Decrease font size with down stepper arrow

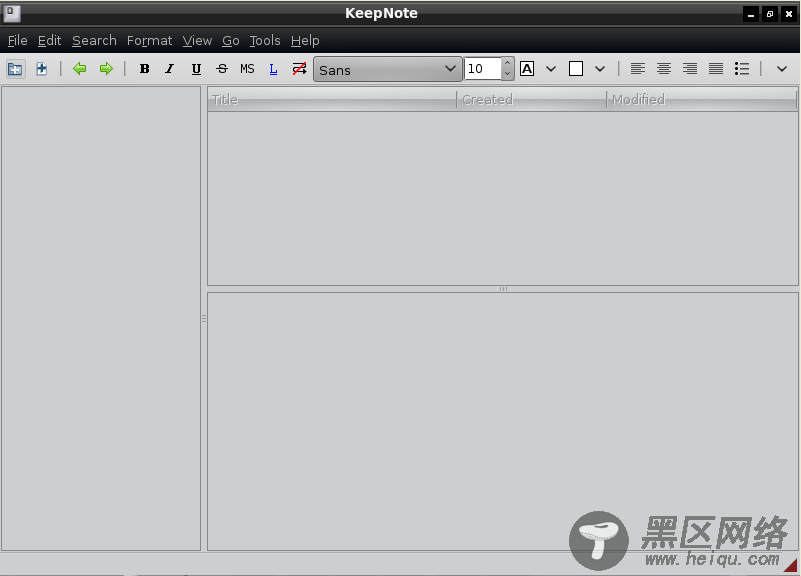pyautogui.click(x=507, y=74)
